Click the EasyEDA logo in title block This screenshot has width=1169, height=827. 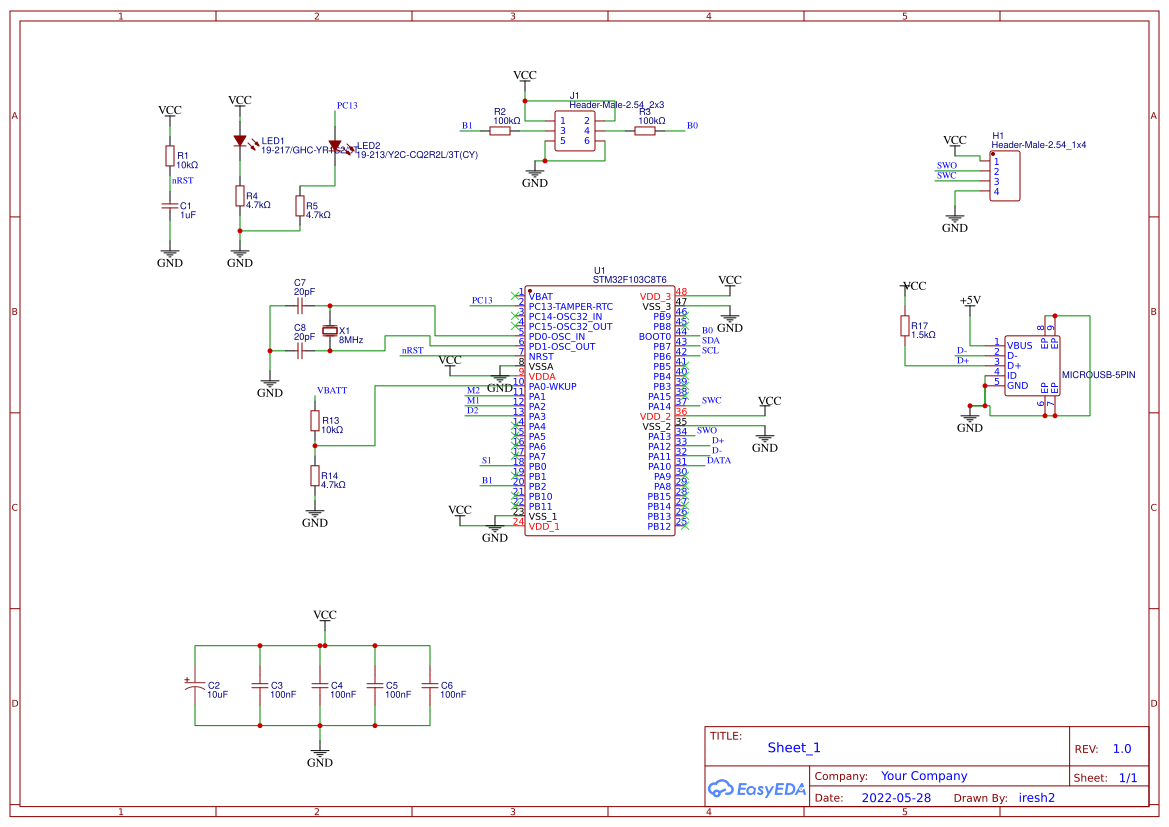point(757,789)
